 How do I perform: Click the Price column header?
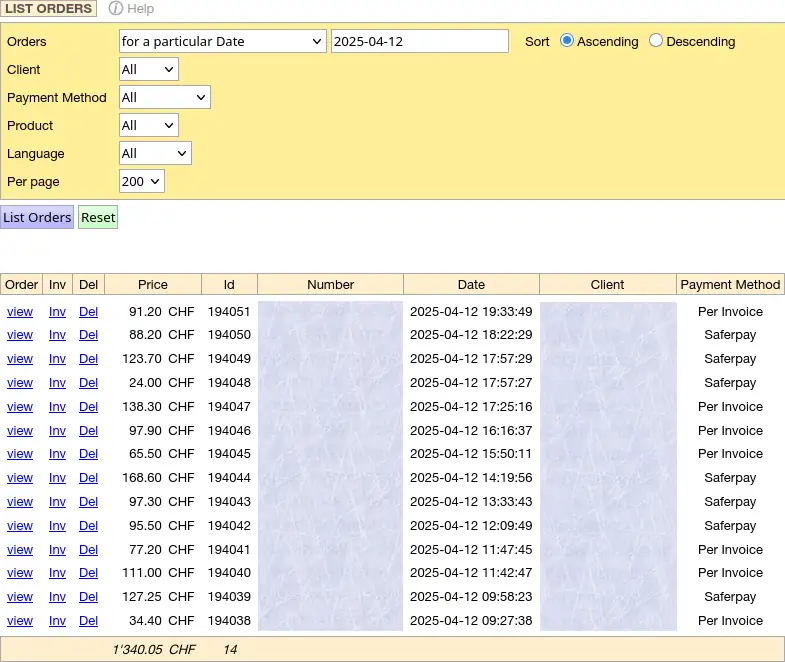153,284
